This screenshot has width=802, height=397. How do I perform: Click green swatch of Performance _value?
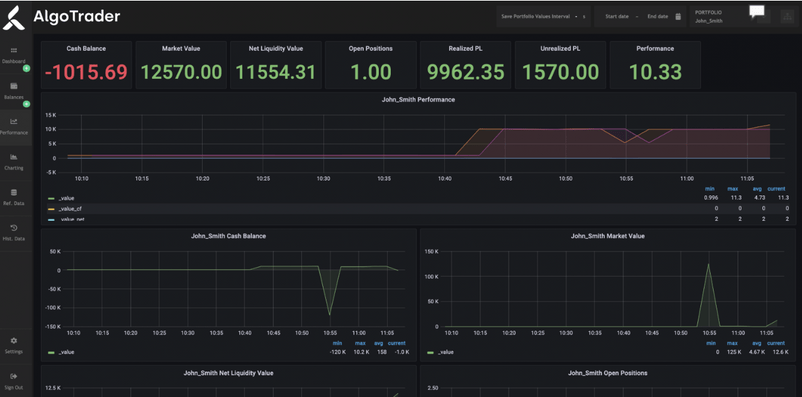click(x=51, y=198)
